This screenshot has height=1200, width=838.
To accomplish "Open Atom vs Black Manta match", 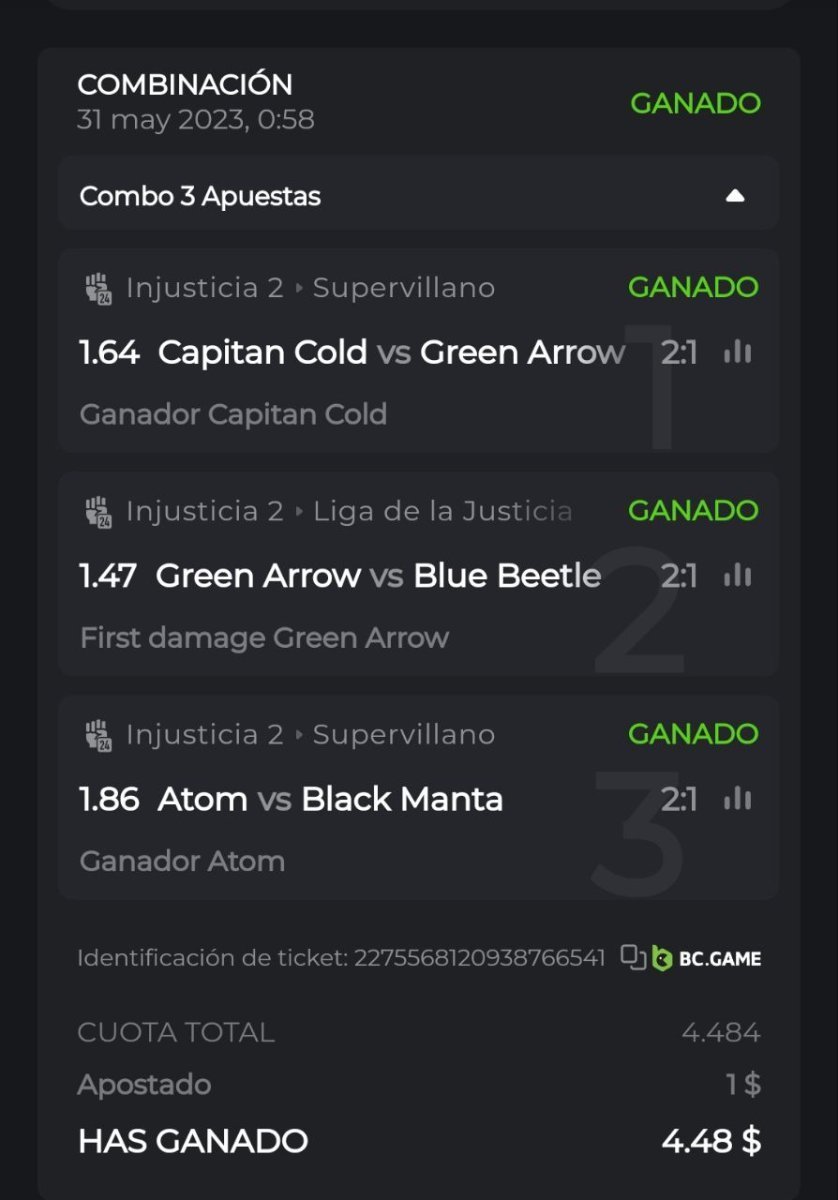I will (330, 799).
